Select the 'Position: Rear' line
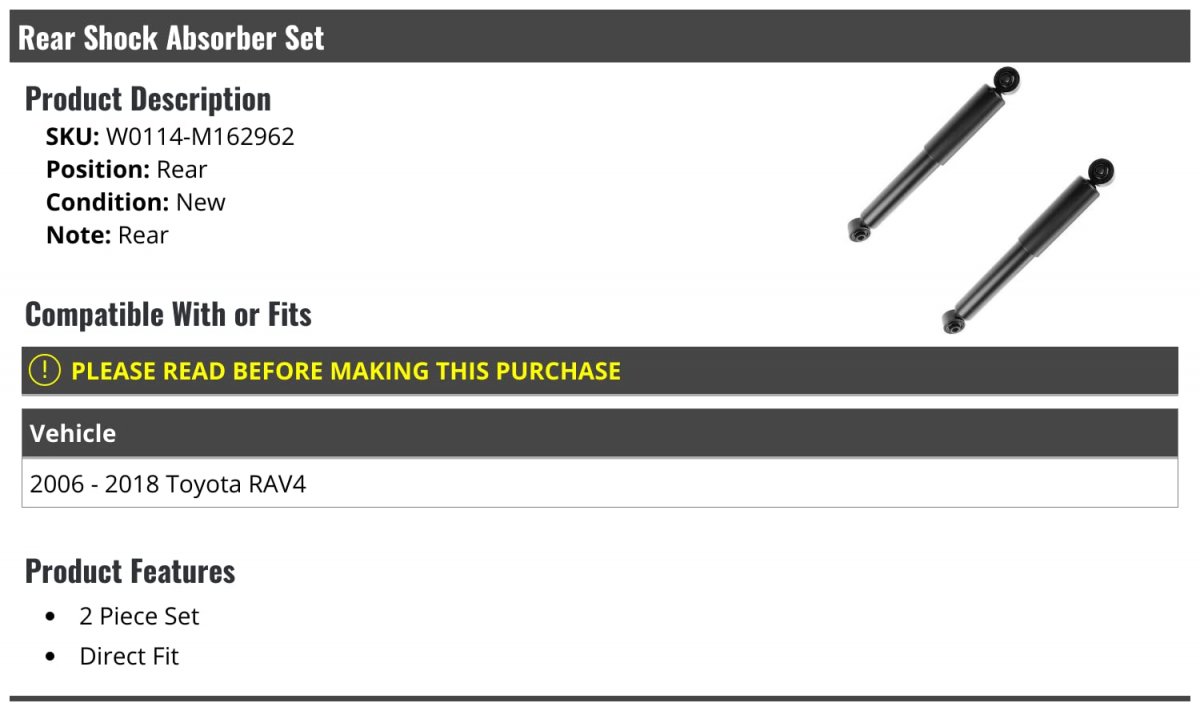Screen dimensions: 1200x711 [x=126, y=169]
